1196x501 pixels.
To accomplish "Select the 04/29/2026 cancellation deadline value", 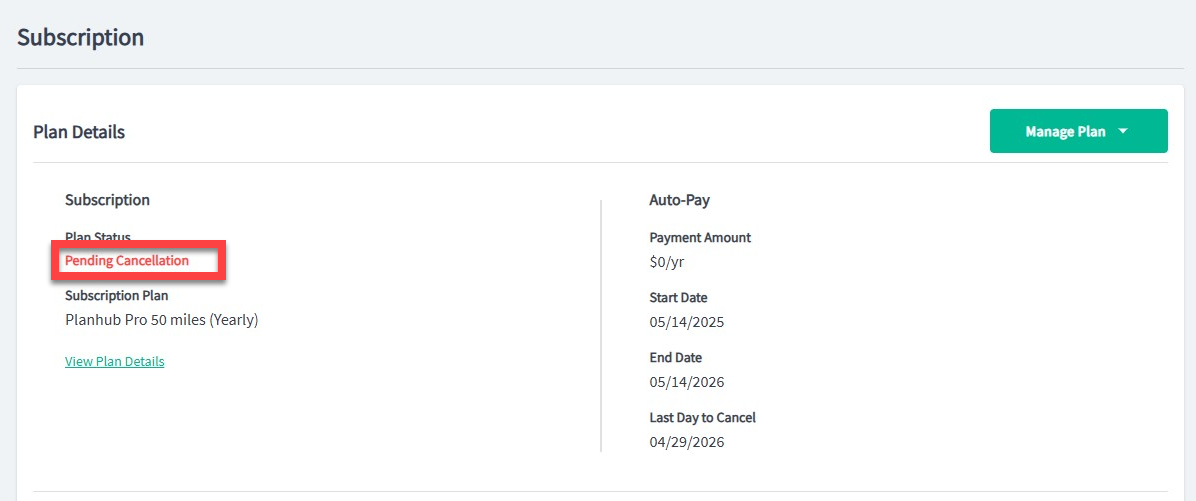I will click(686, 442).
